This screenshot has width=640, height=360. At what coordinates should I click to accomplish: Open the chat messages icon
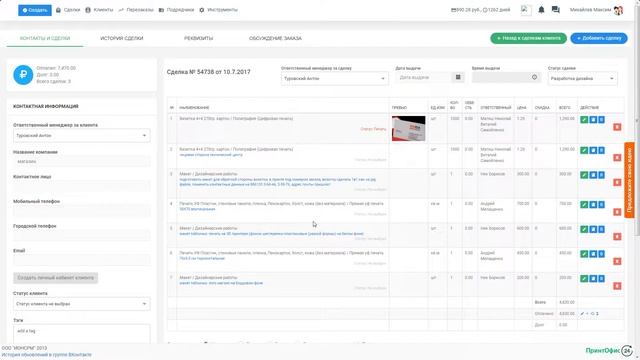556,10
